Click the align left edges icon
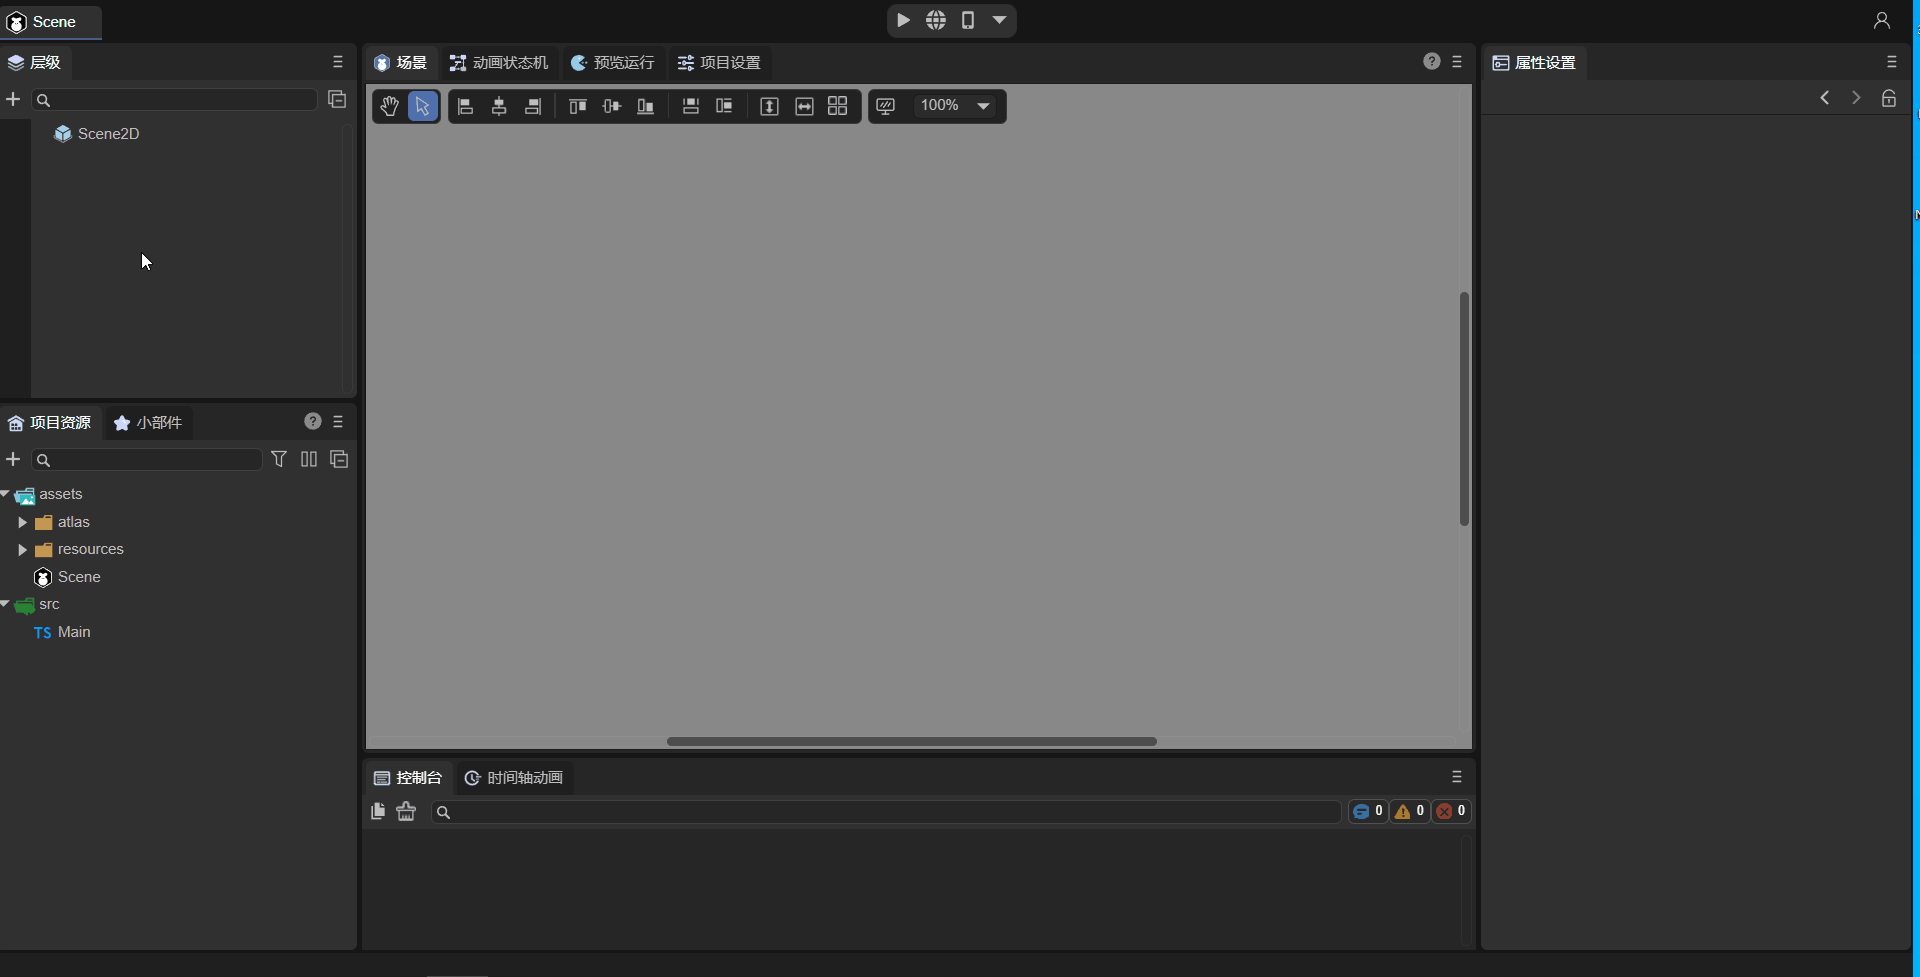 click(465, 106)
